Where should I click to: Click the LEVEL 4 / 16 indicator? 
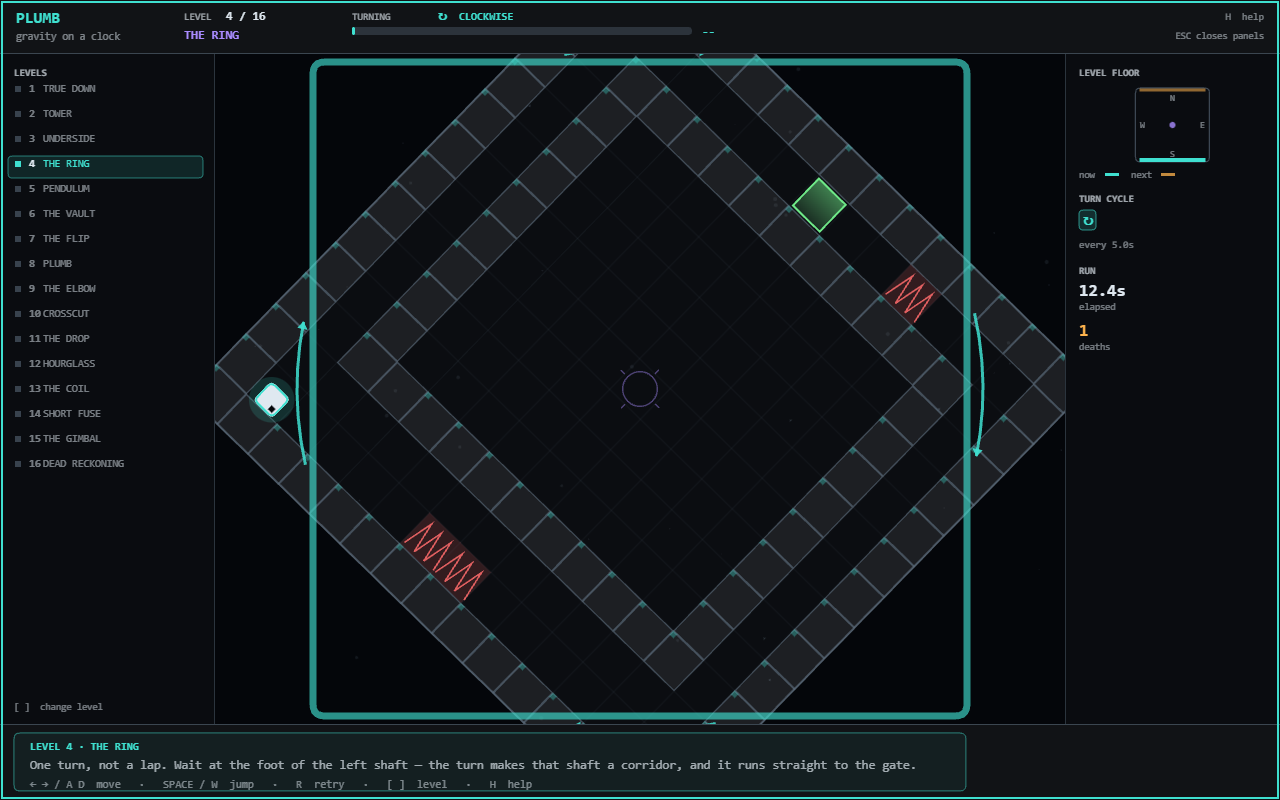coord(225,17)
